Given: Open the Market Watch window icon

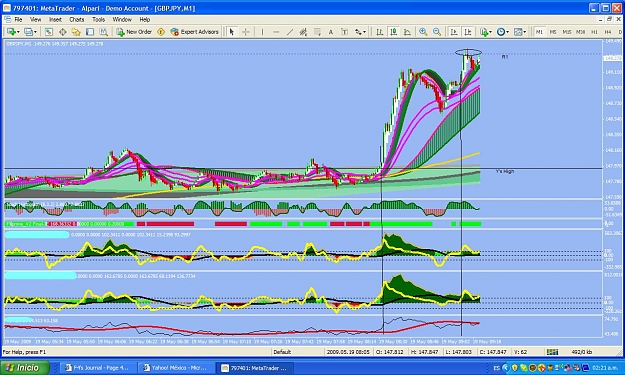Looking at the screenshot, I should [49, 32].
